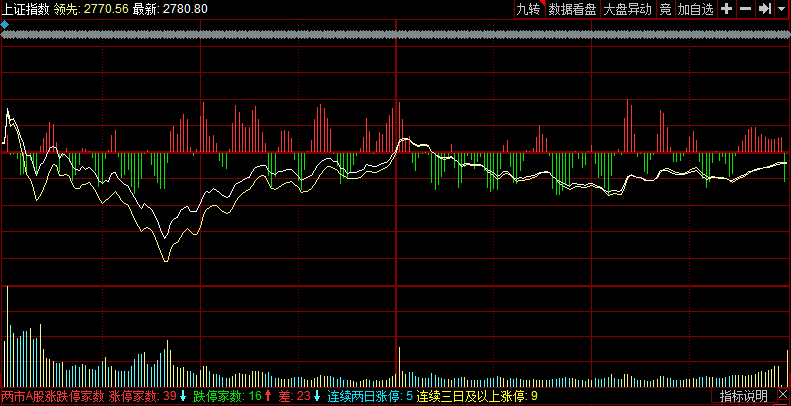Open the top-right dropdown arrow menu

coord(781,9)
